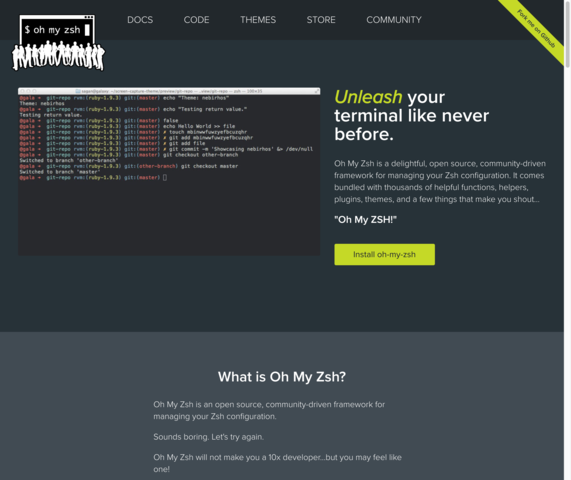Screen dimensions: 571x480
Task: Open the DOCS menu item
Action: coord(140,20)
